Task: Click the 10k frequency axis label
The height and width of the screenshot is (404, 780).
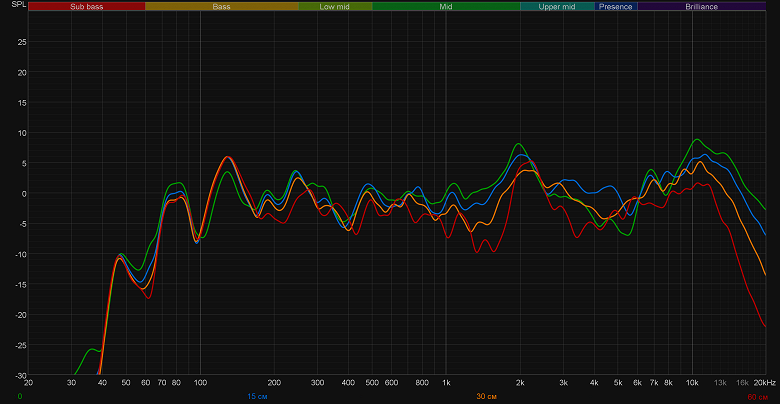Action: tap(692, 383)
